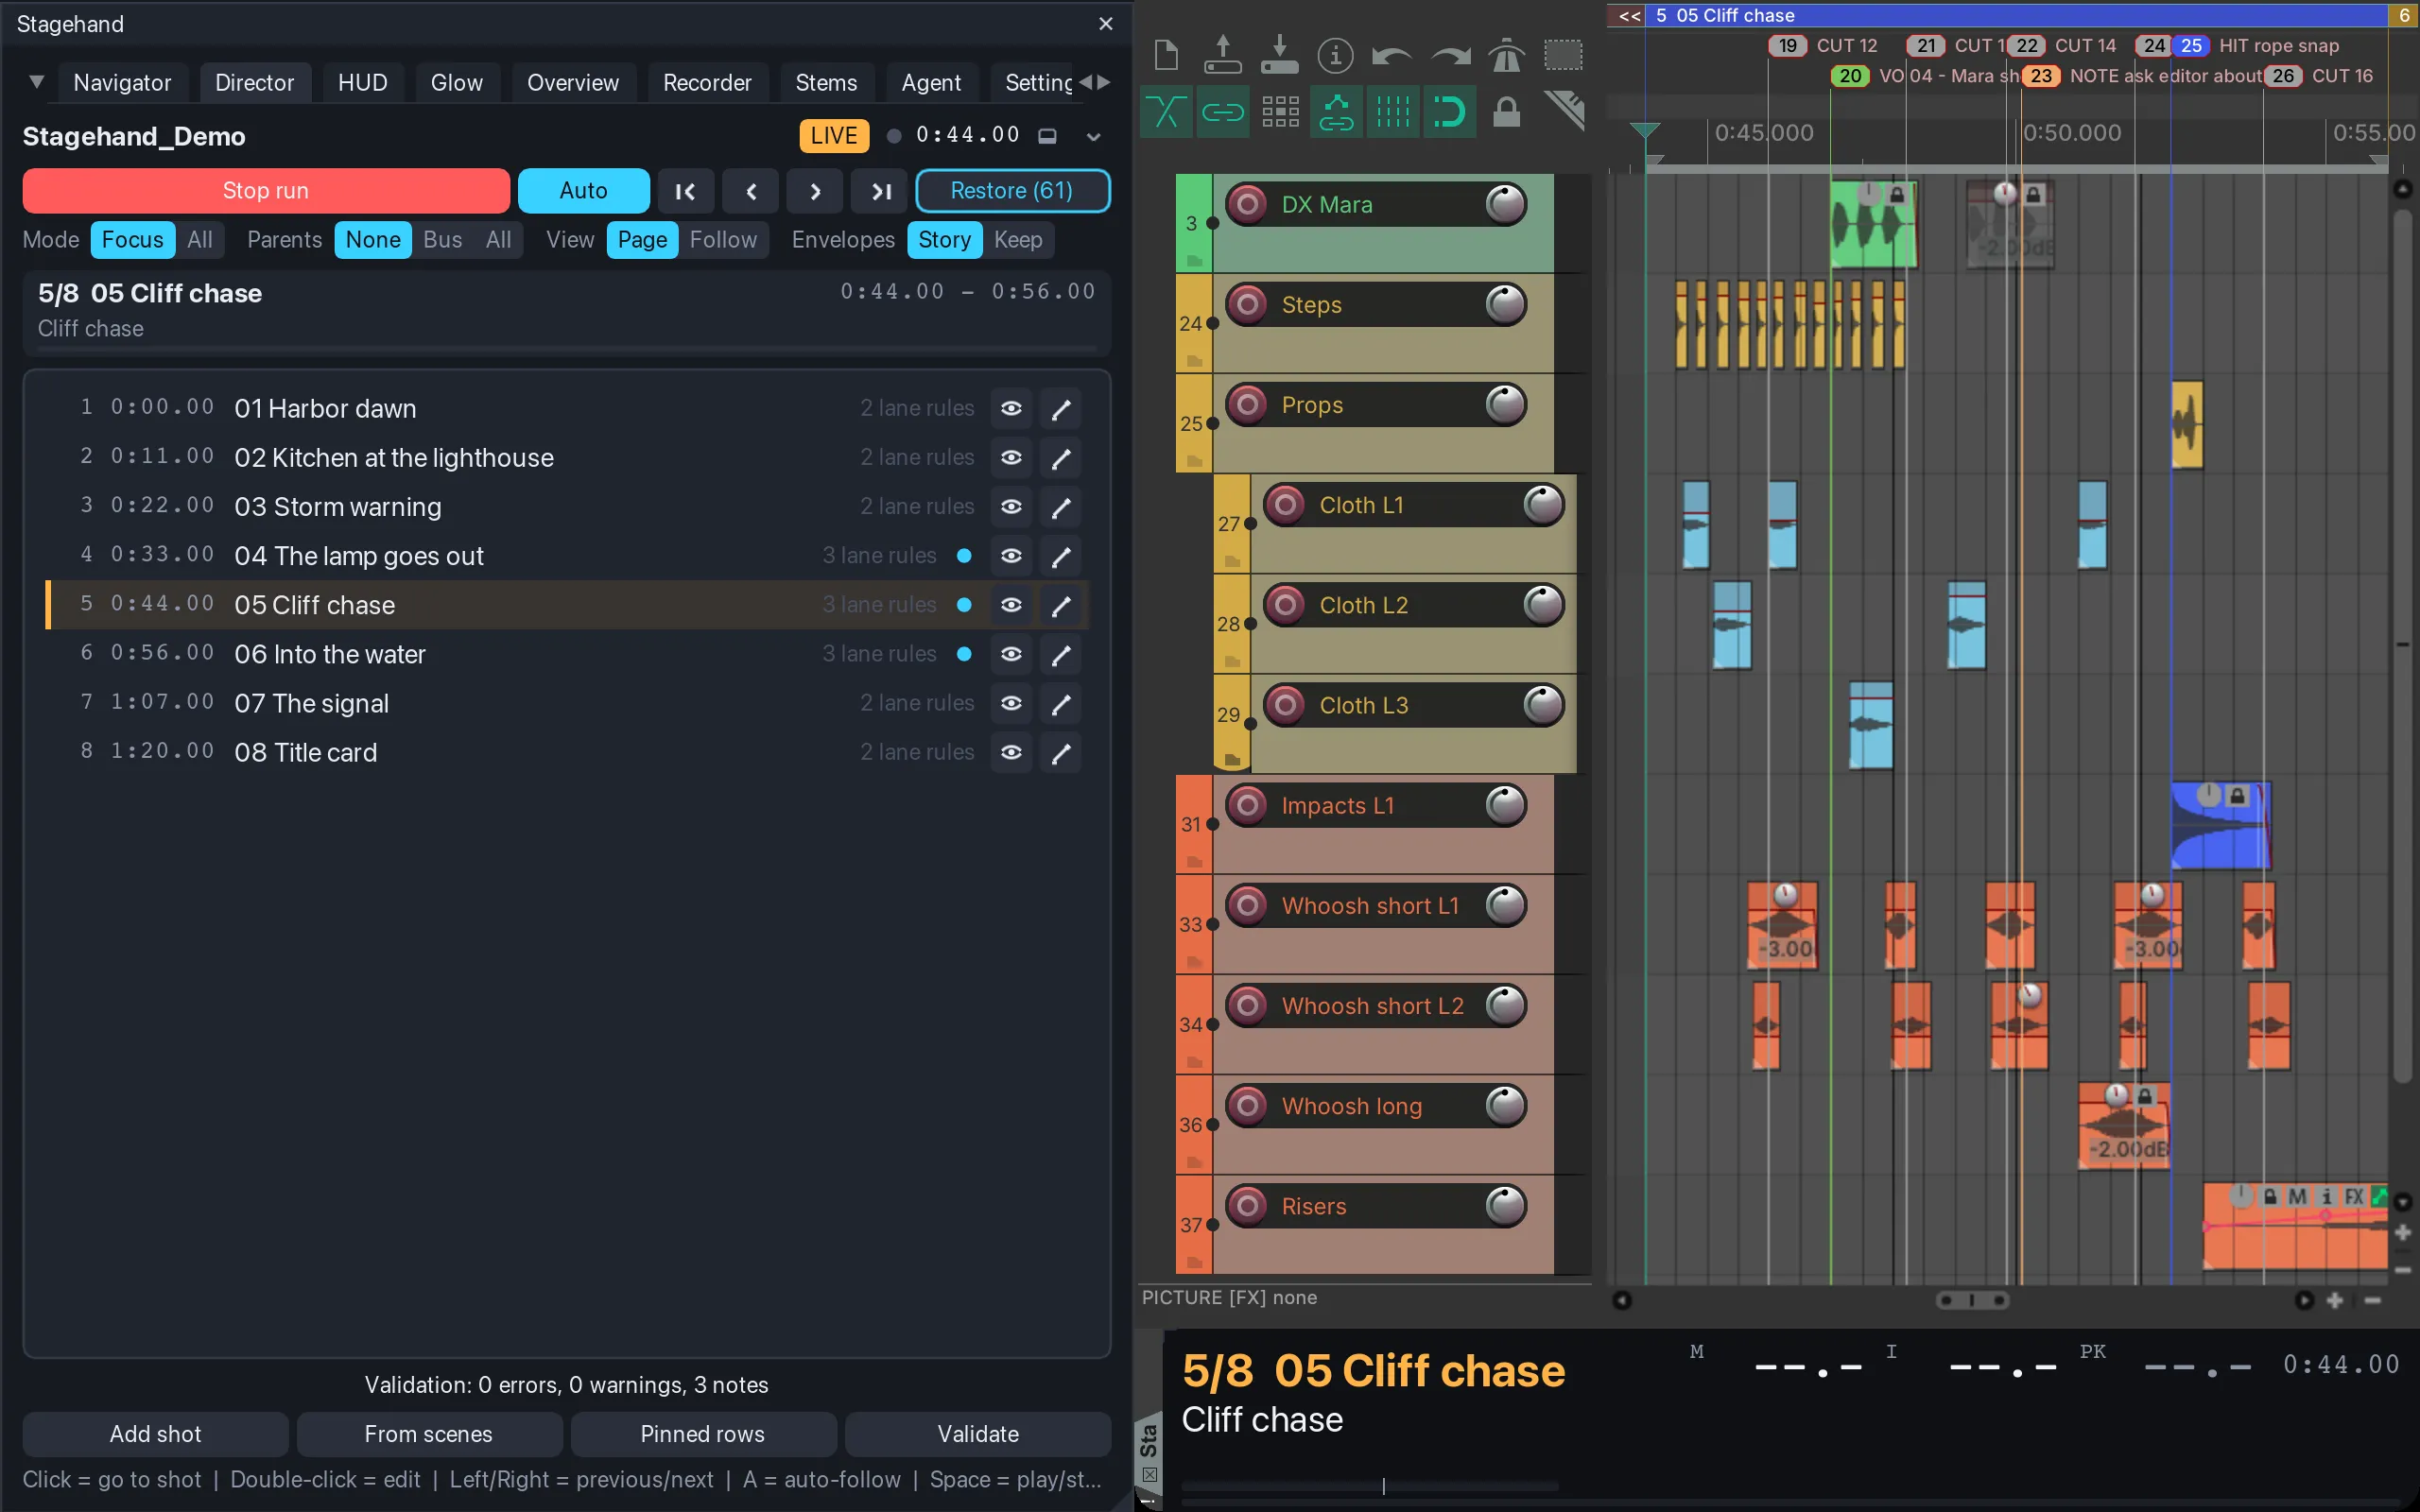The image size is (2420, 1512).
Task: Set Mode to Focus
Action: pos(132,240)
